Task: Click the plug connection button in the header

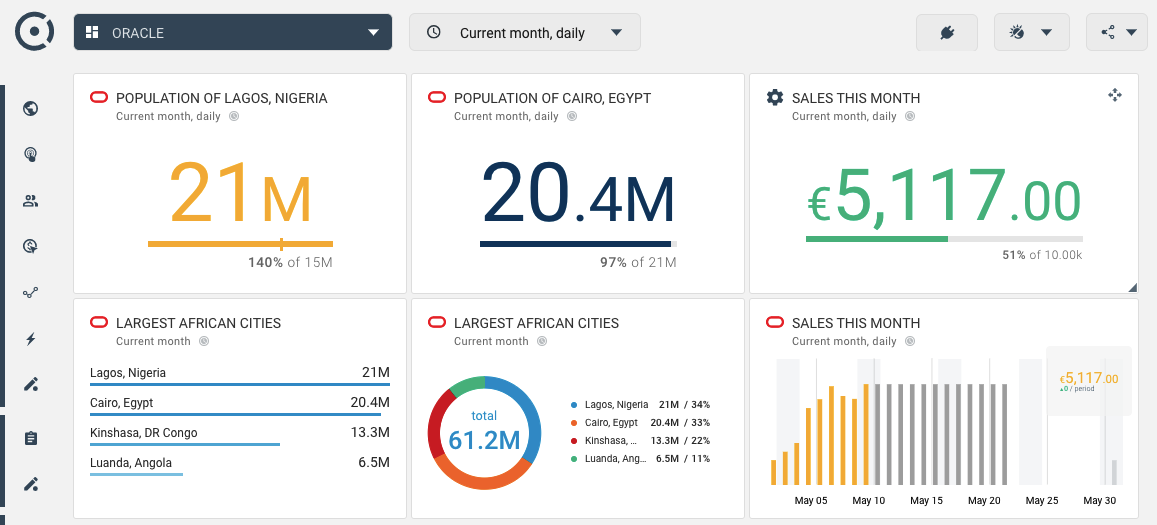Action: click(x=947, y=32)
